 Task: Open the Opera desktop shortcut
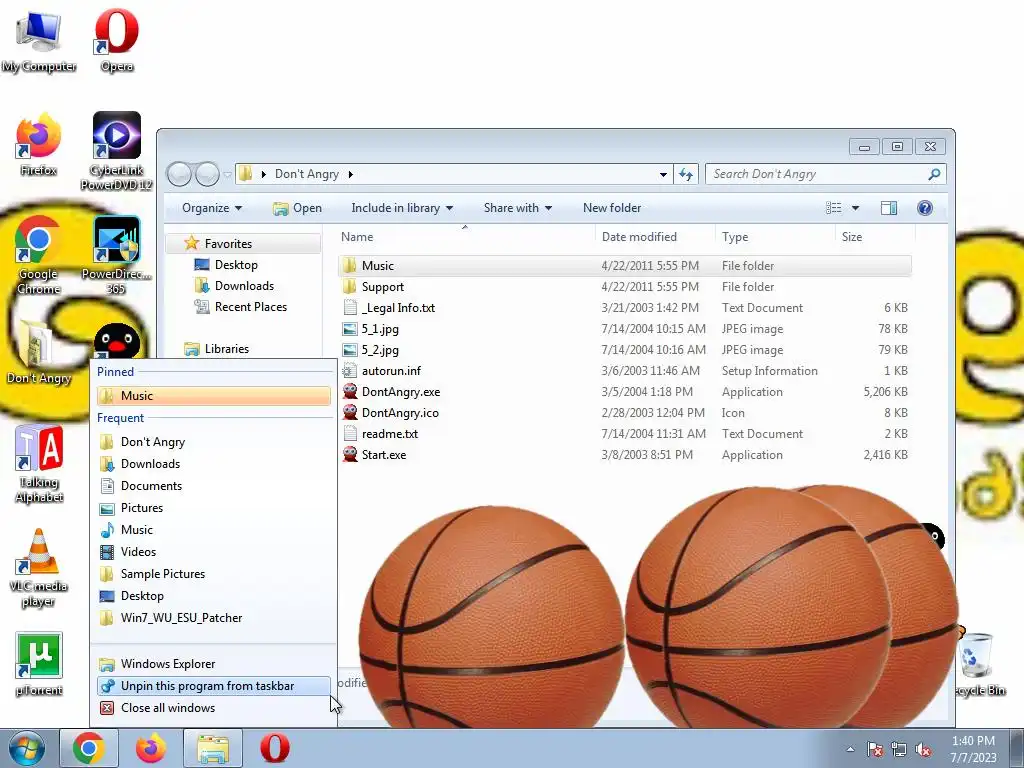click(116, 40)
